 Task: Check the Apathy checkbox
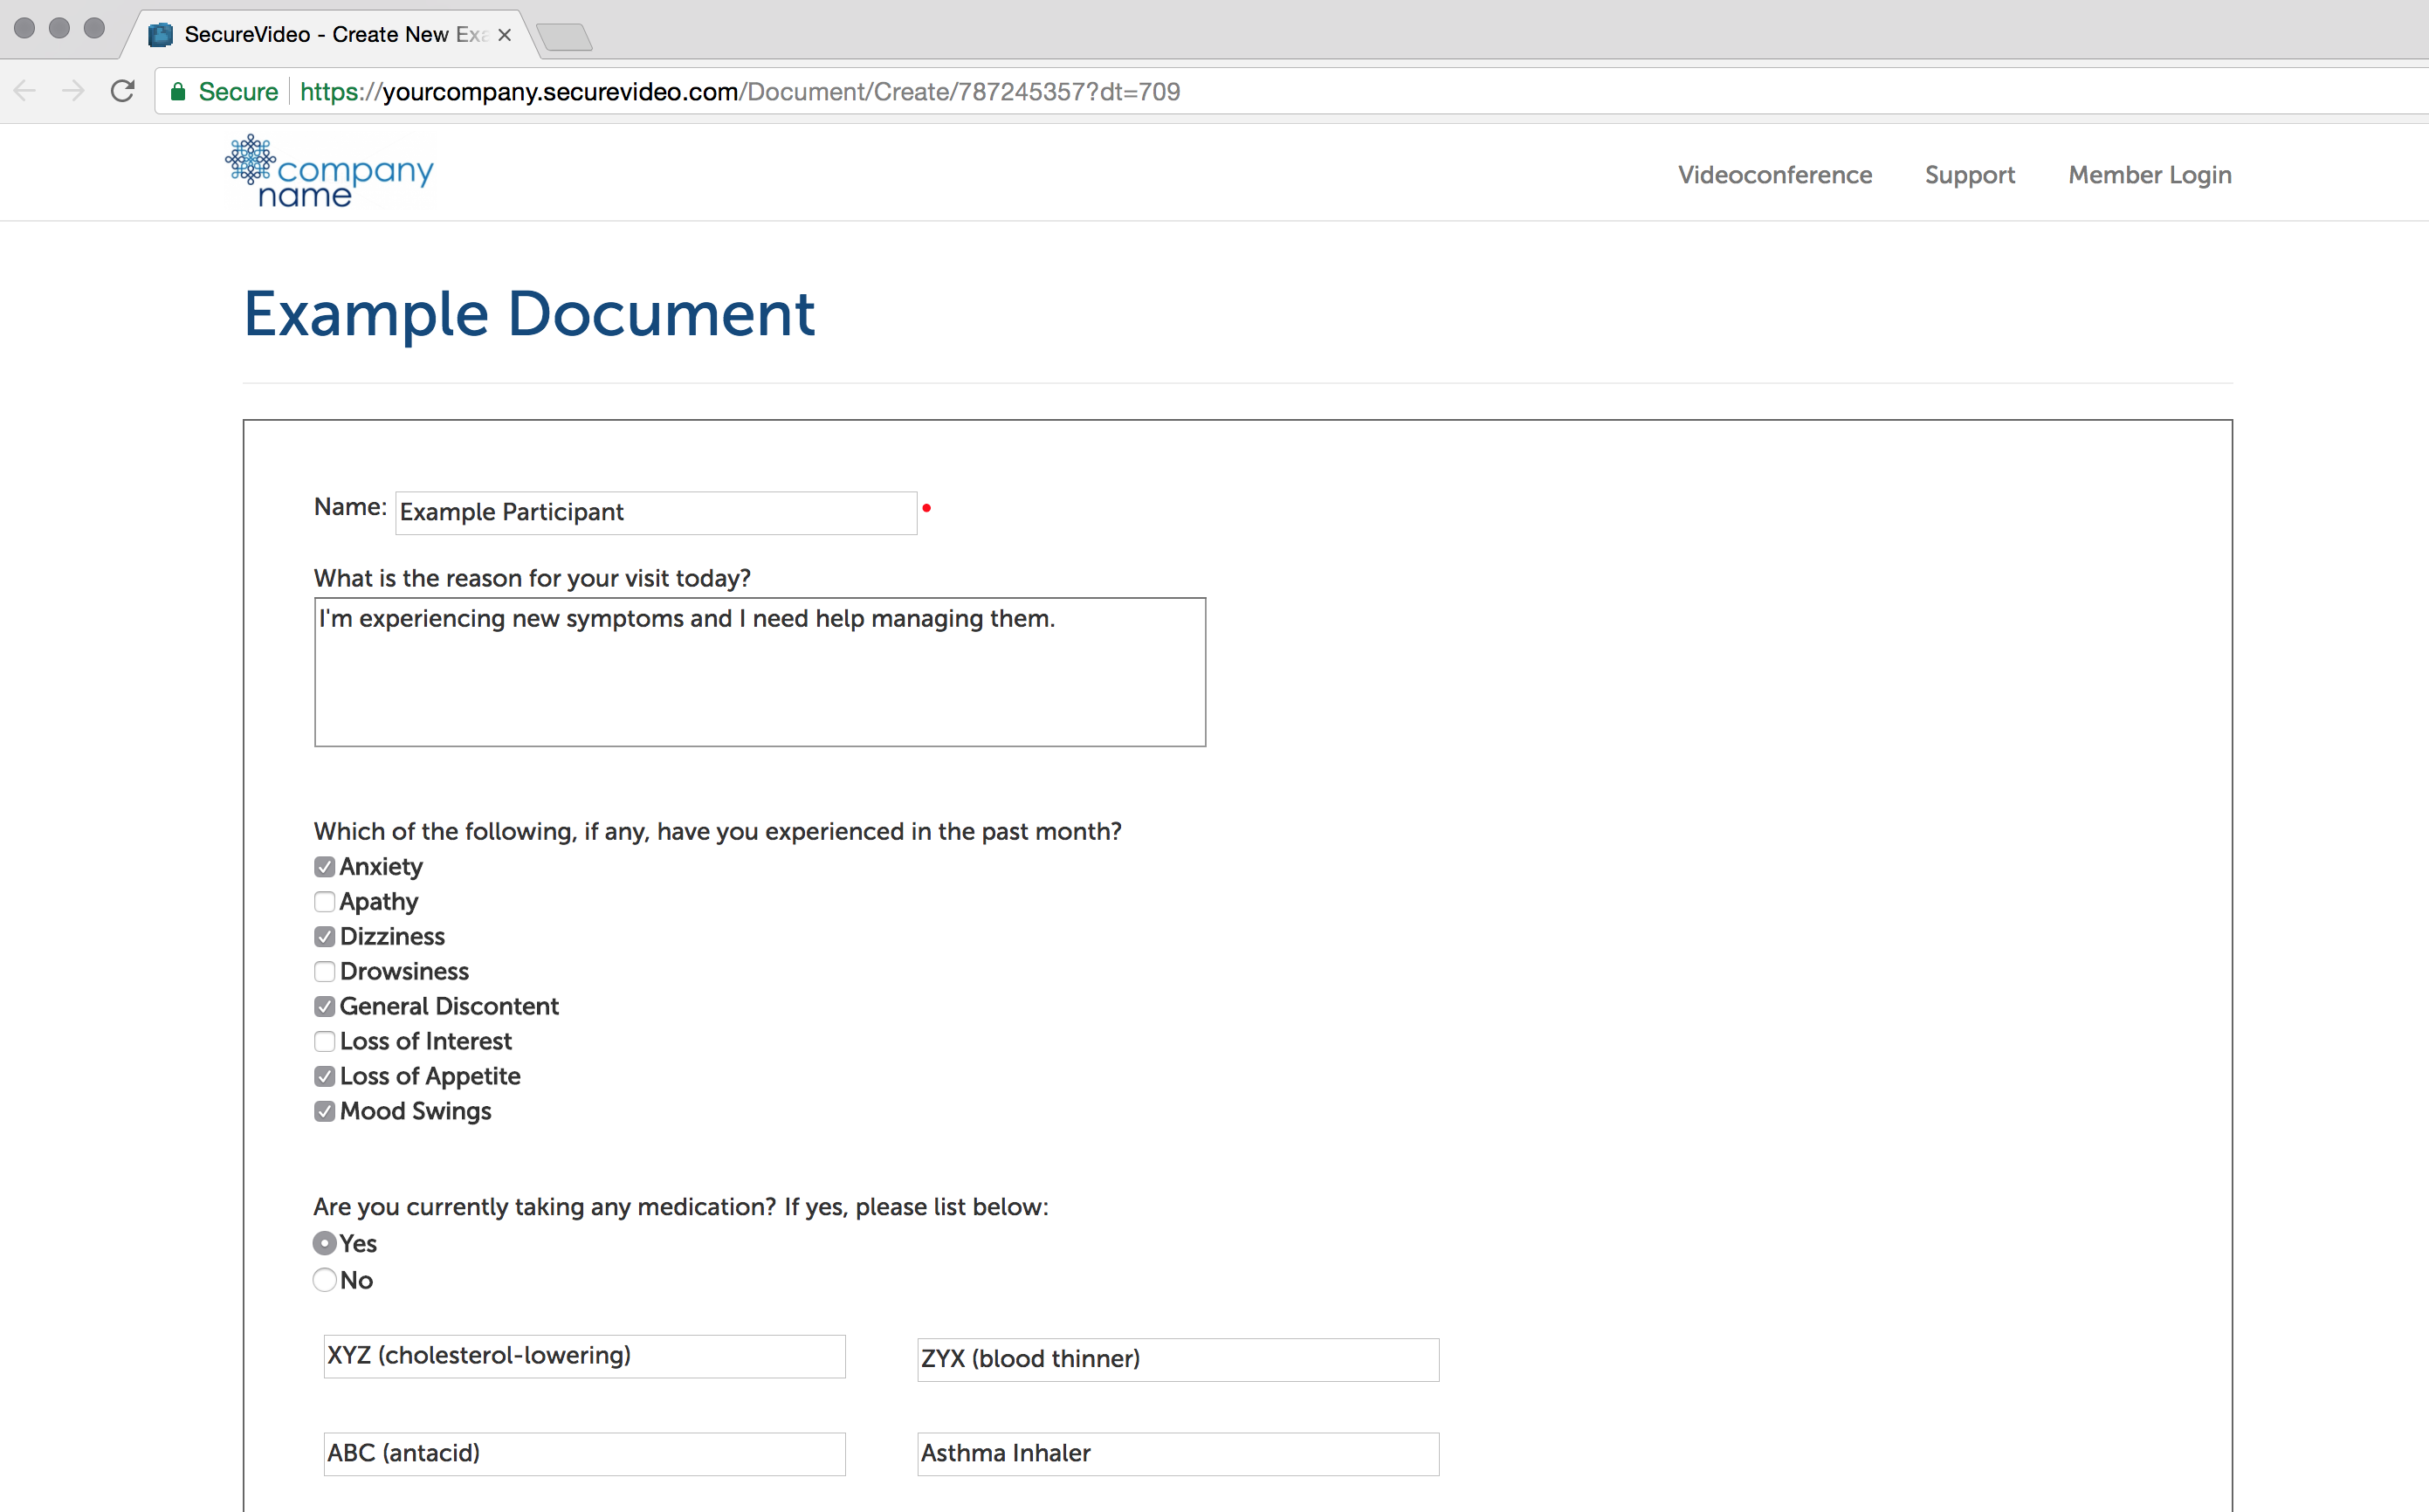pos(324,902)
